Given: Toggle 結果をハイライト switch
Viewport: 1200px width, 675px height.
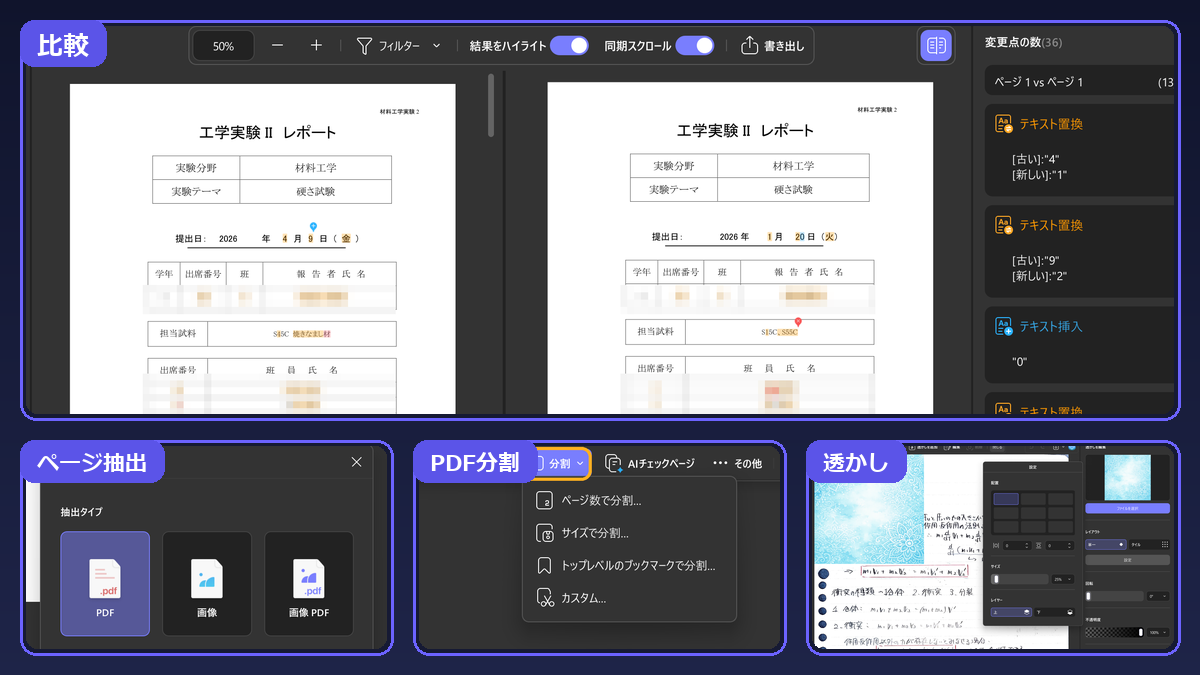Looking at the screenshot, I should [x=569, y=45].
